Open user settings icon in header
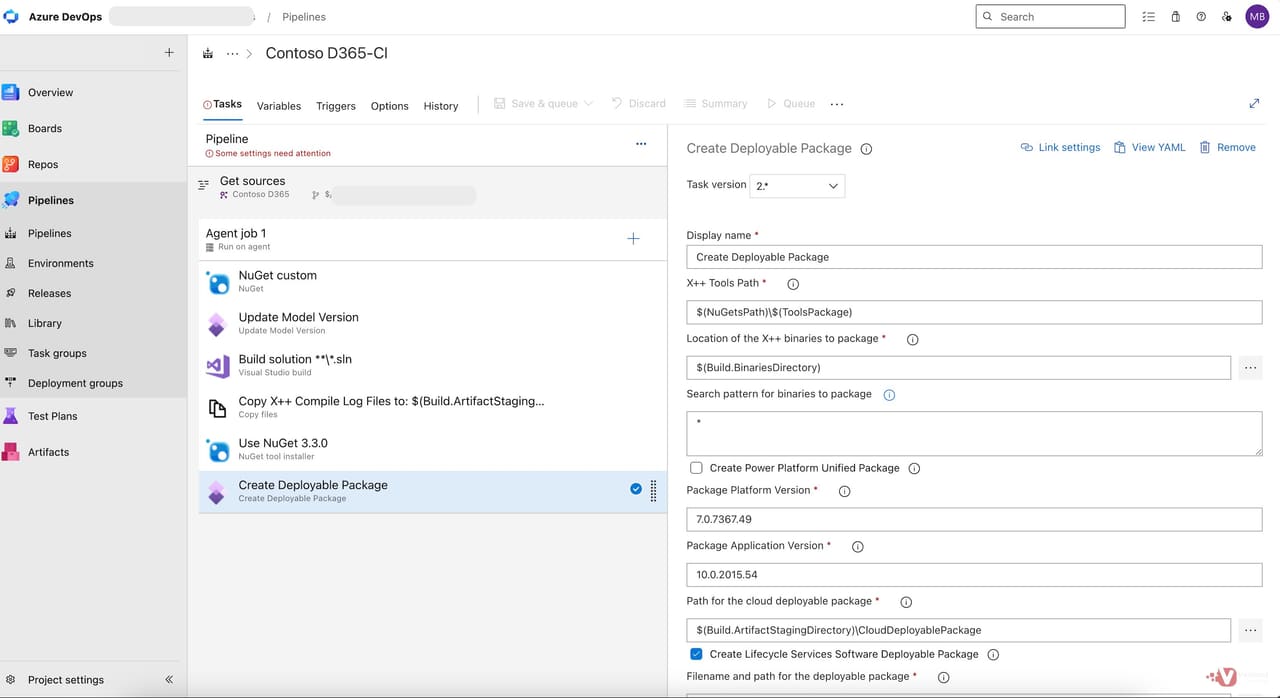The width and height of the screenshot is (1280, 698). coord(1227,17)
